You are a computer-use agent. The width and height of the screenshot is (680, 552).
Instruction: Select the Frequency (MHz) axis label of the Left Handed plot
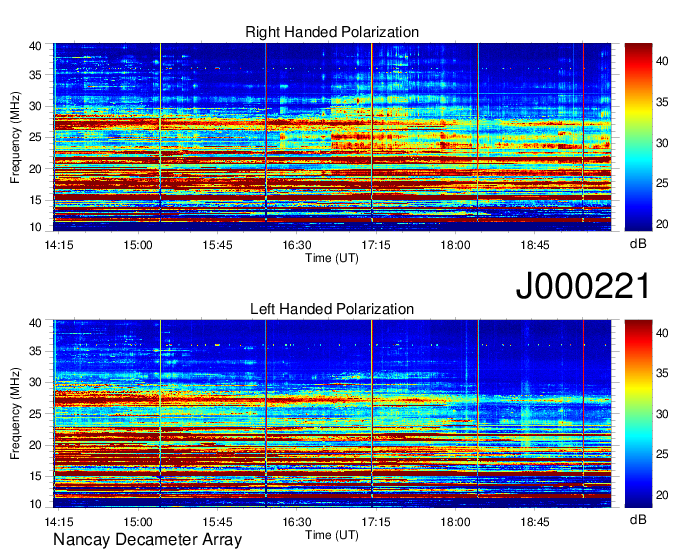click(15, 414)
